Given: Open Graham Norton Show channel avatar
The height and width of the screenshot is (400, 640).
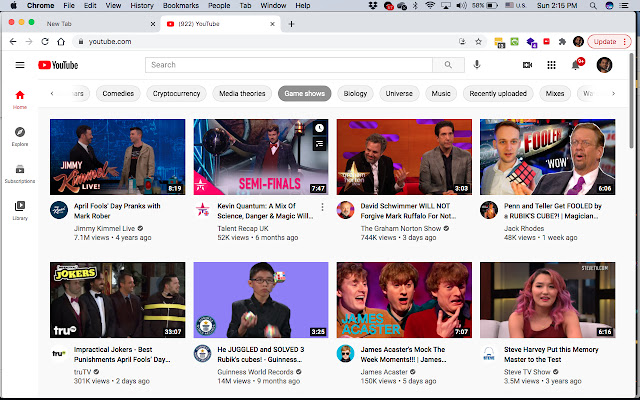Looking at the screenshot, I should (345, 210).
